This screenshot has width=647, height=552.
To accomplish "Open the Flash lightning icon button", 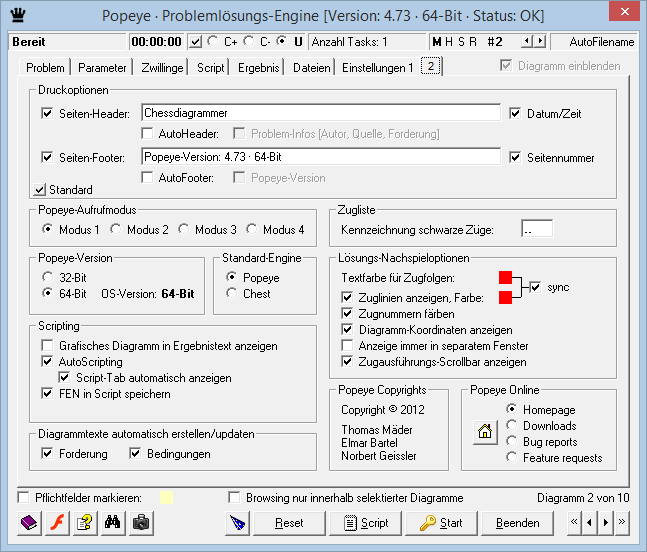I will (x=57, y=523).
